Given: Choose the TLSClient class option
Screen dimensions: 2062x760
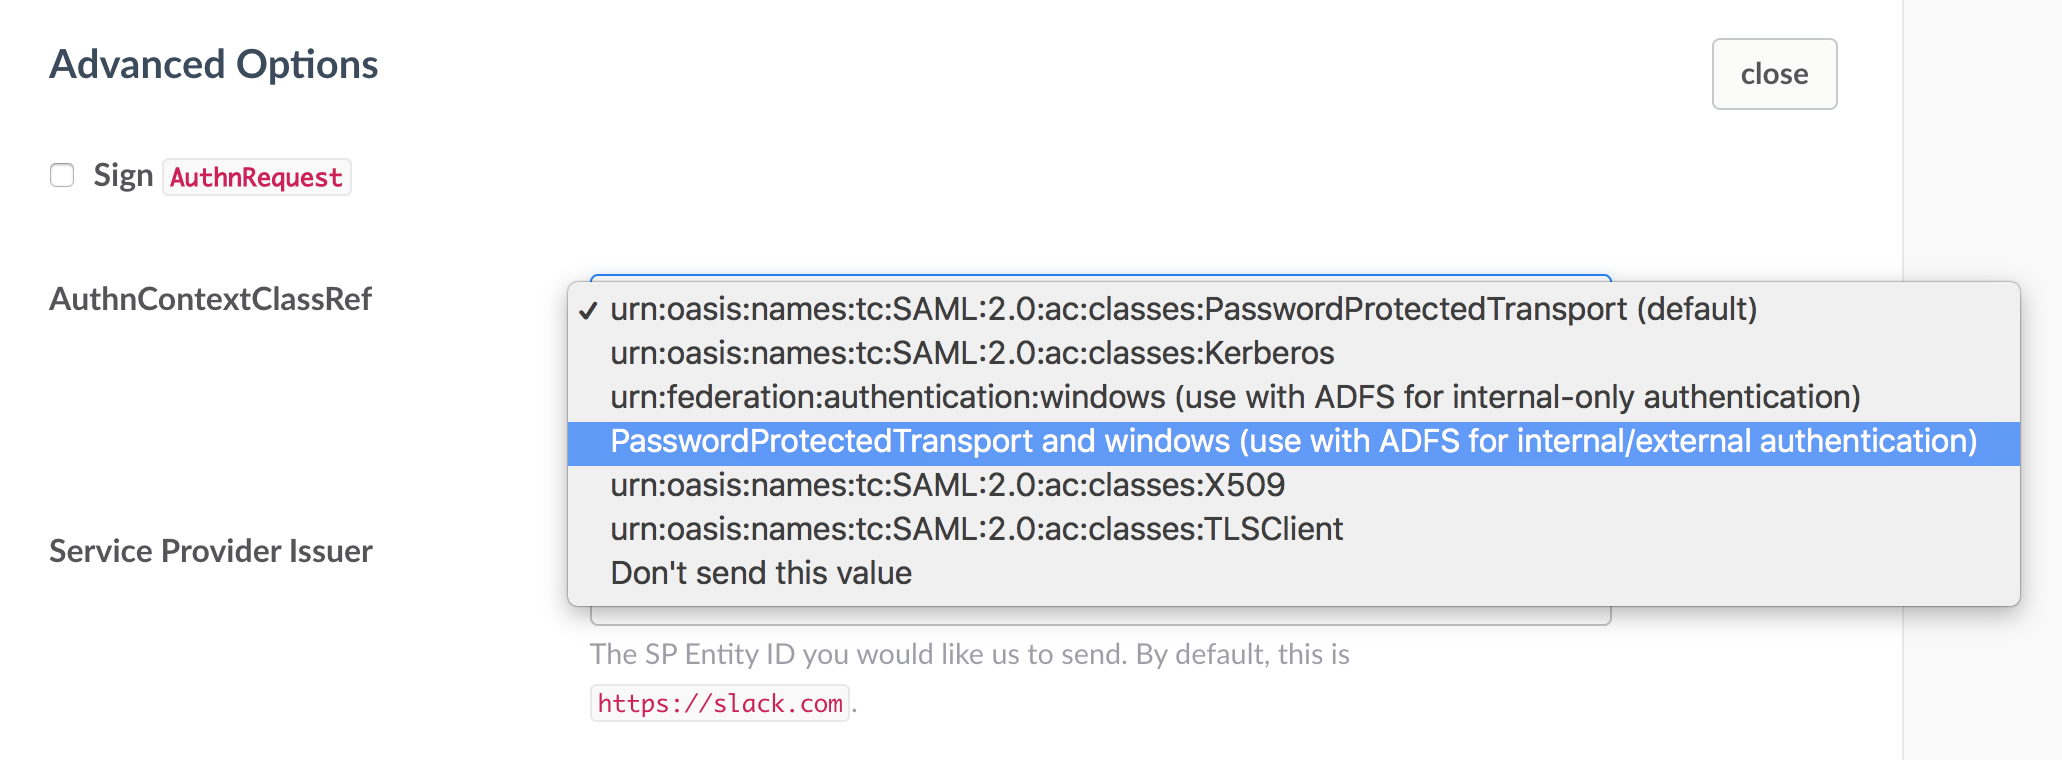Looking at the screenshot, I should 976,529.
